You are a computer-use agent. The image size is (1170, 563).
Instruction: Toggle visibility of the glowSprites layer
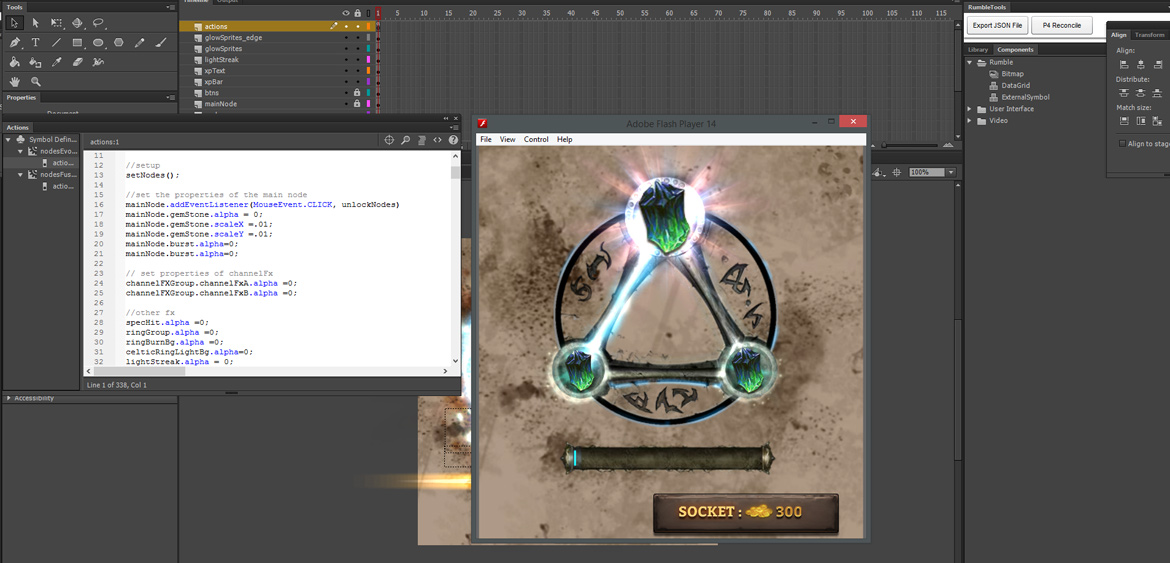click(x=346, y=49)
